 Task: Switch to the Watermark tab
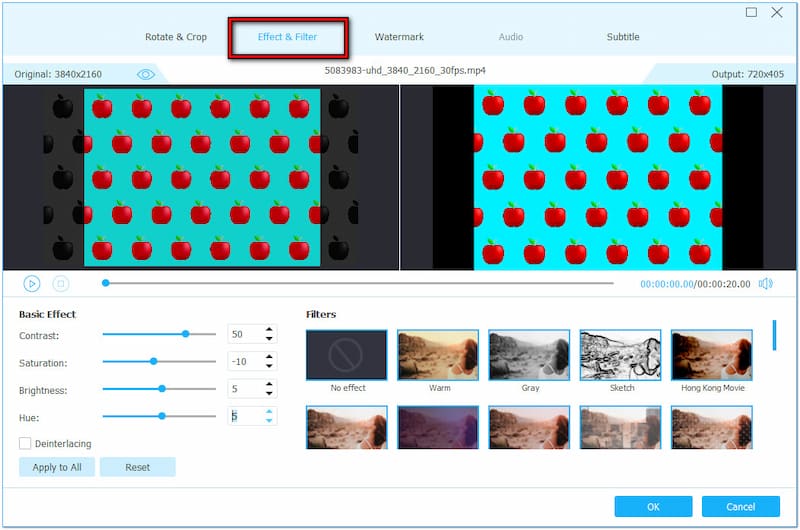point(399,37)
